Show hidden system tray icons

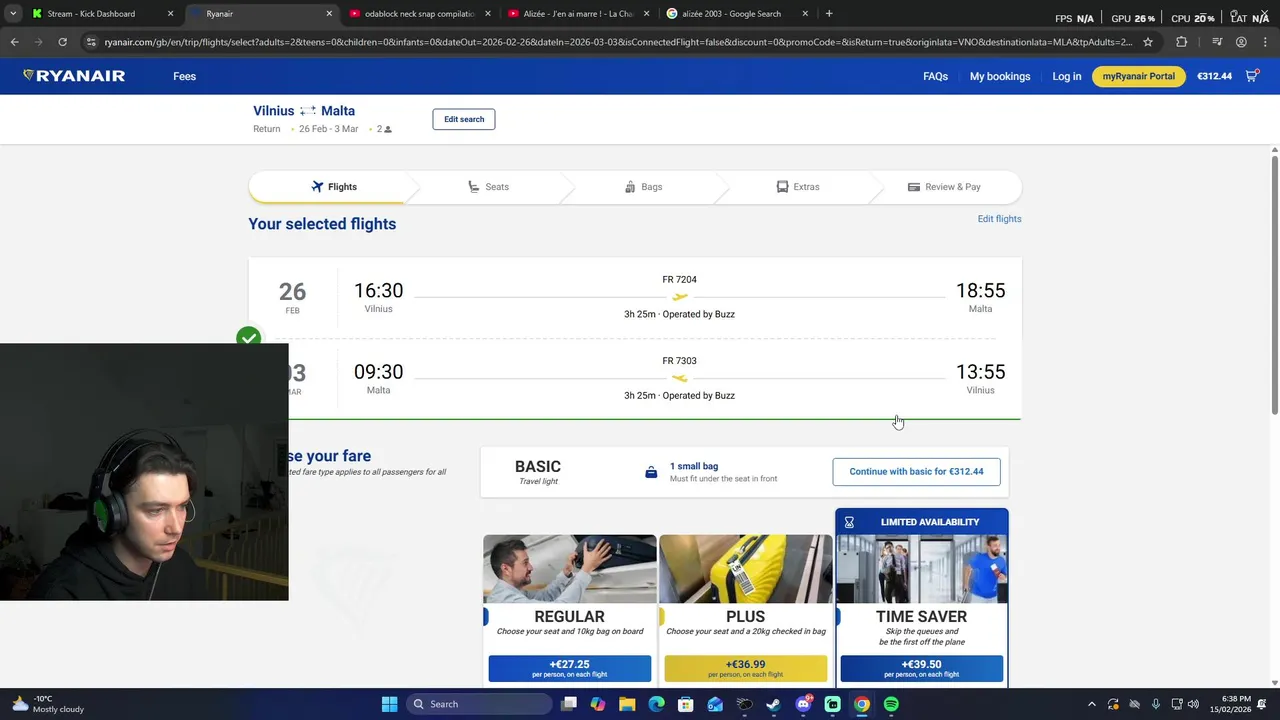click(1091, 704)
